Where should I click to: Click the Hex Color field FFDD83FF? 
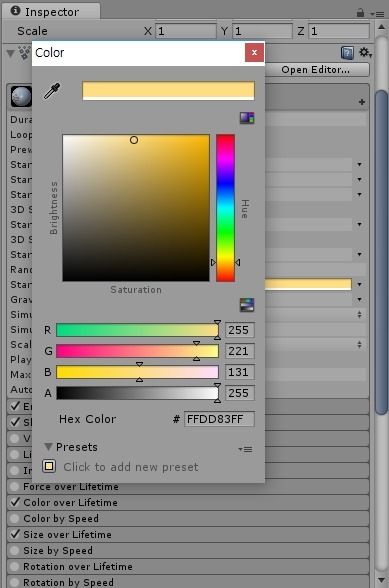click(x=219, y=419)
